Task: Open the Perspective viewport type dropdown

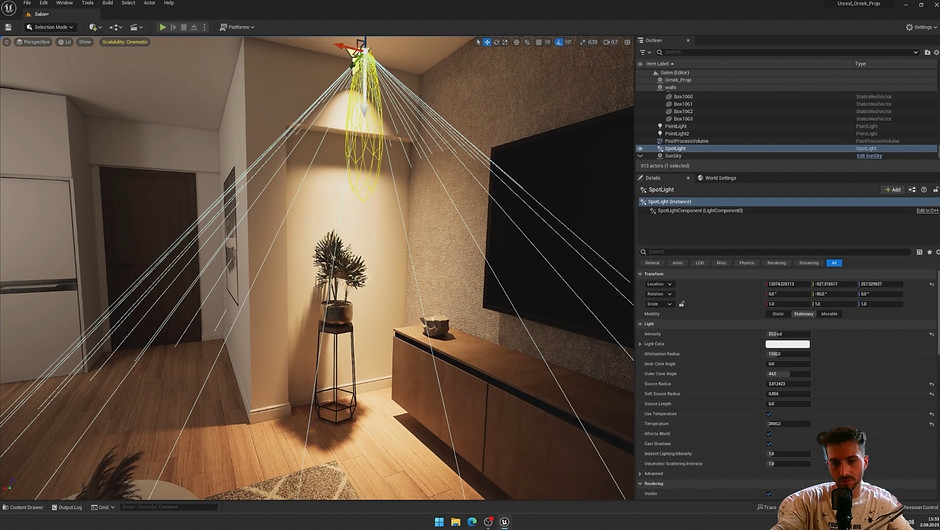Action: point(33,42)
